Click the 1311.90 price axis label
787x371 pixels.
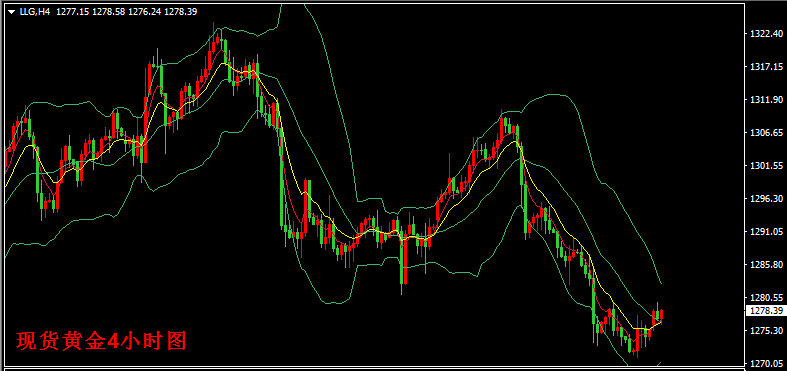tap(766, 100)
